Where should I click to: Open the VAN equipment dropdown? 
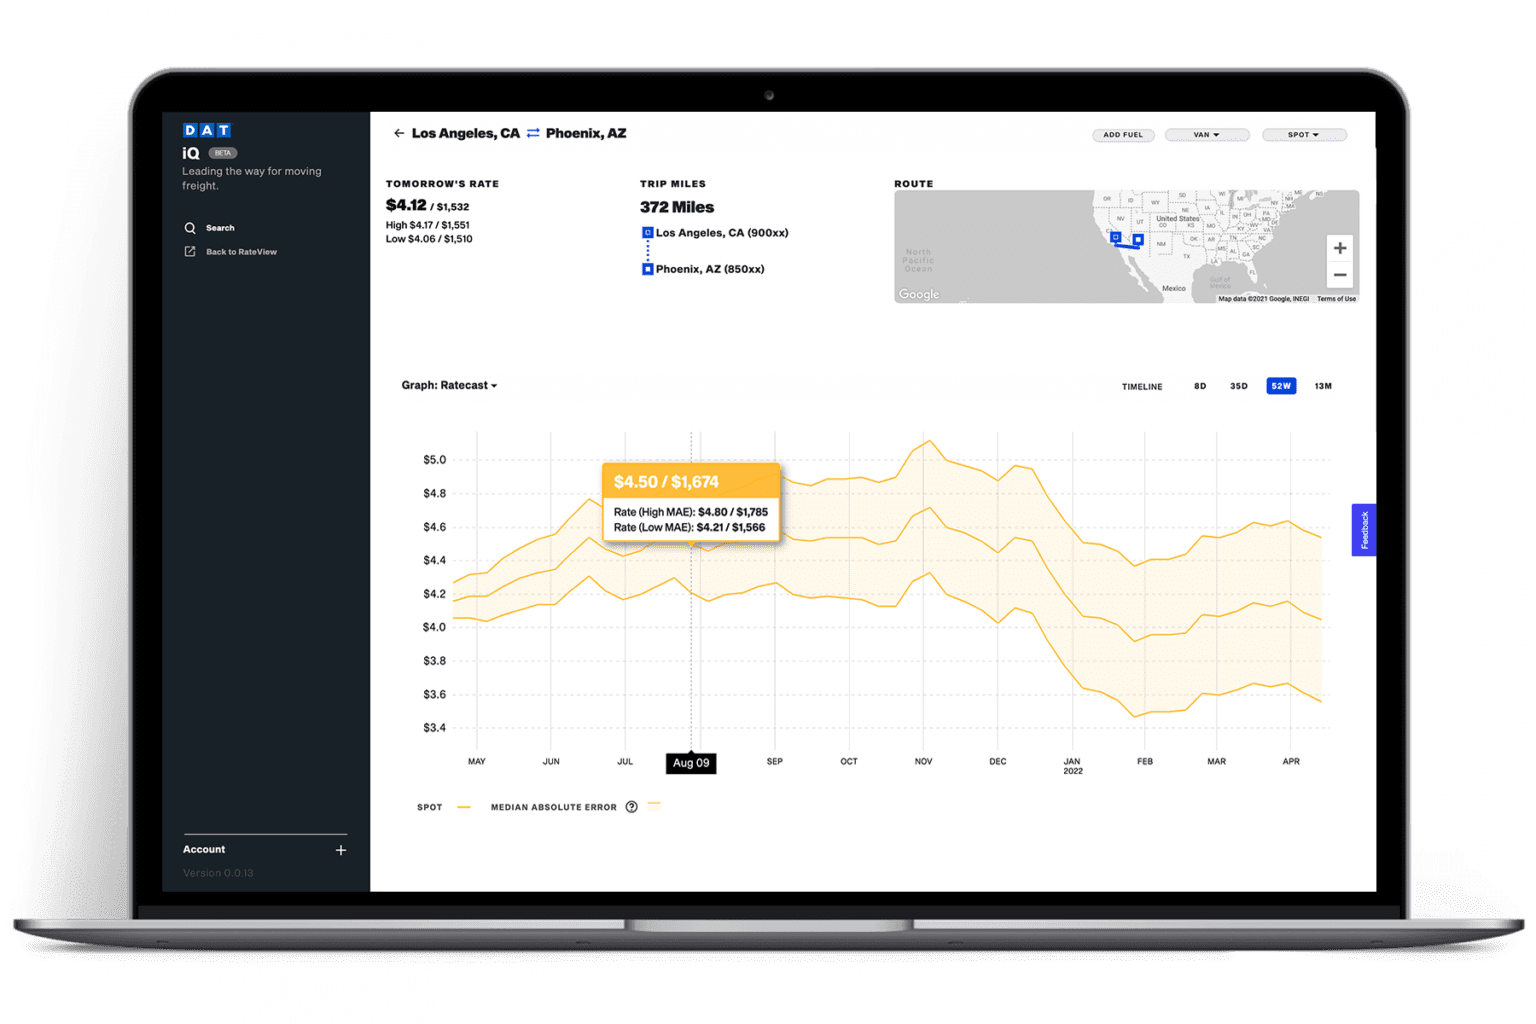click(1206, 134)
